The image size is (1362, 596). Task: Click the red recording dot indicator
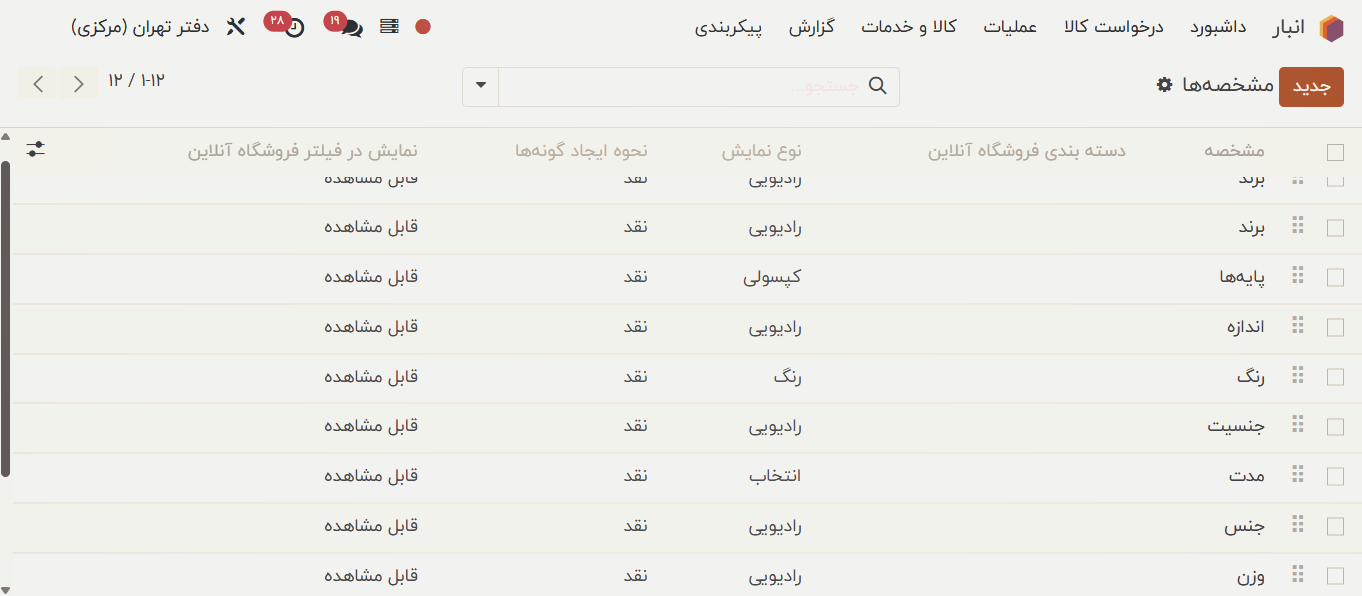pyautogui.click(x=423, y=27)
